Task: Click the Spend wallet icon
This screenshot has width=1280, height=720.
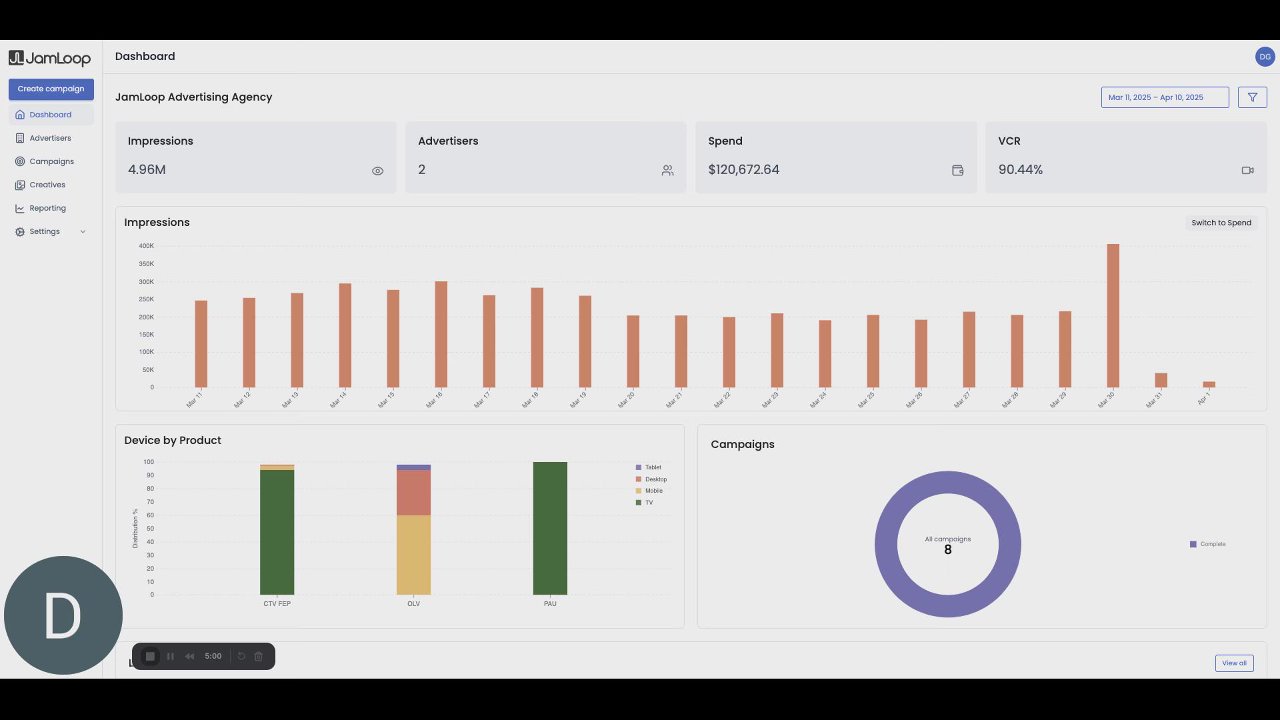Action: (957, 171)
